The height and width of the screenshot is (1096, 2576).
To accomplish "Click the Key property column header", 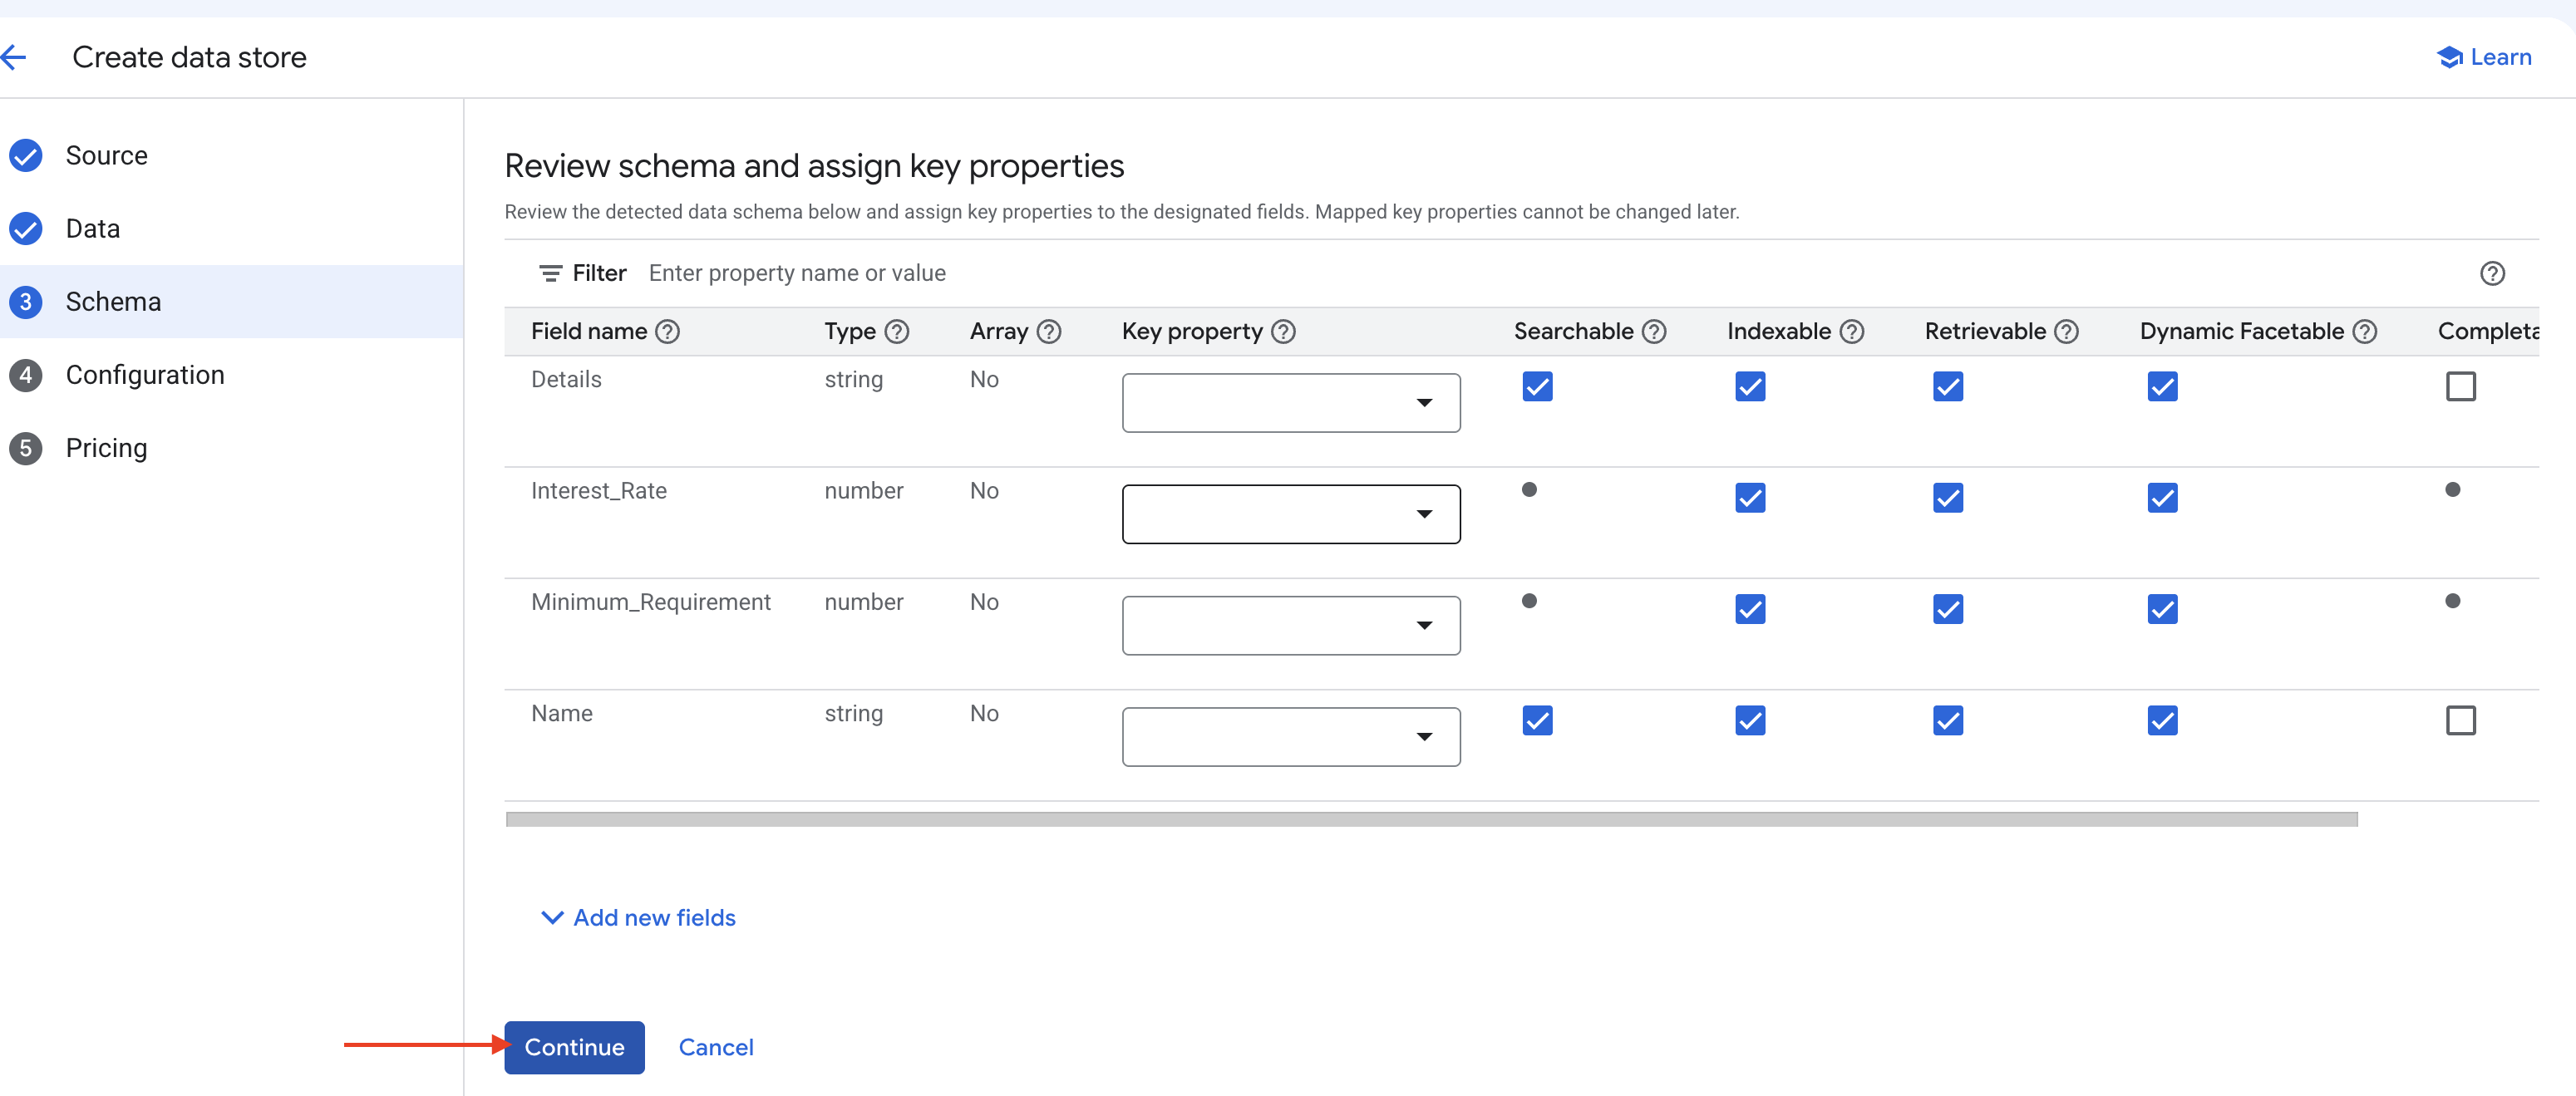I will [1192, 332].
